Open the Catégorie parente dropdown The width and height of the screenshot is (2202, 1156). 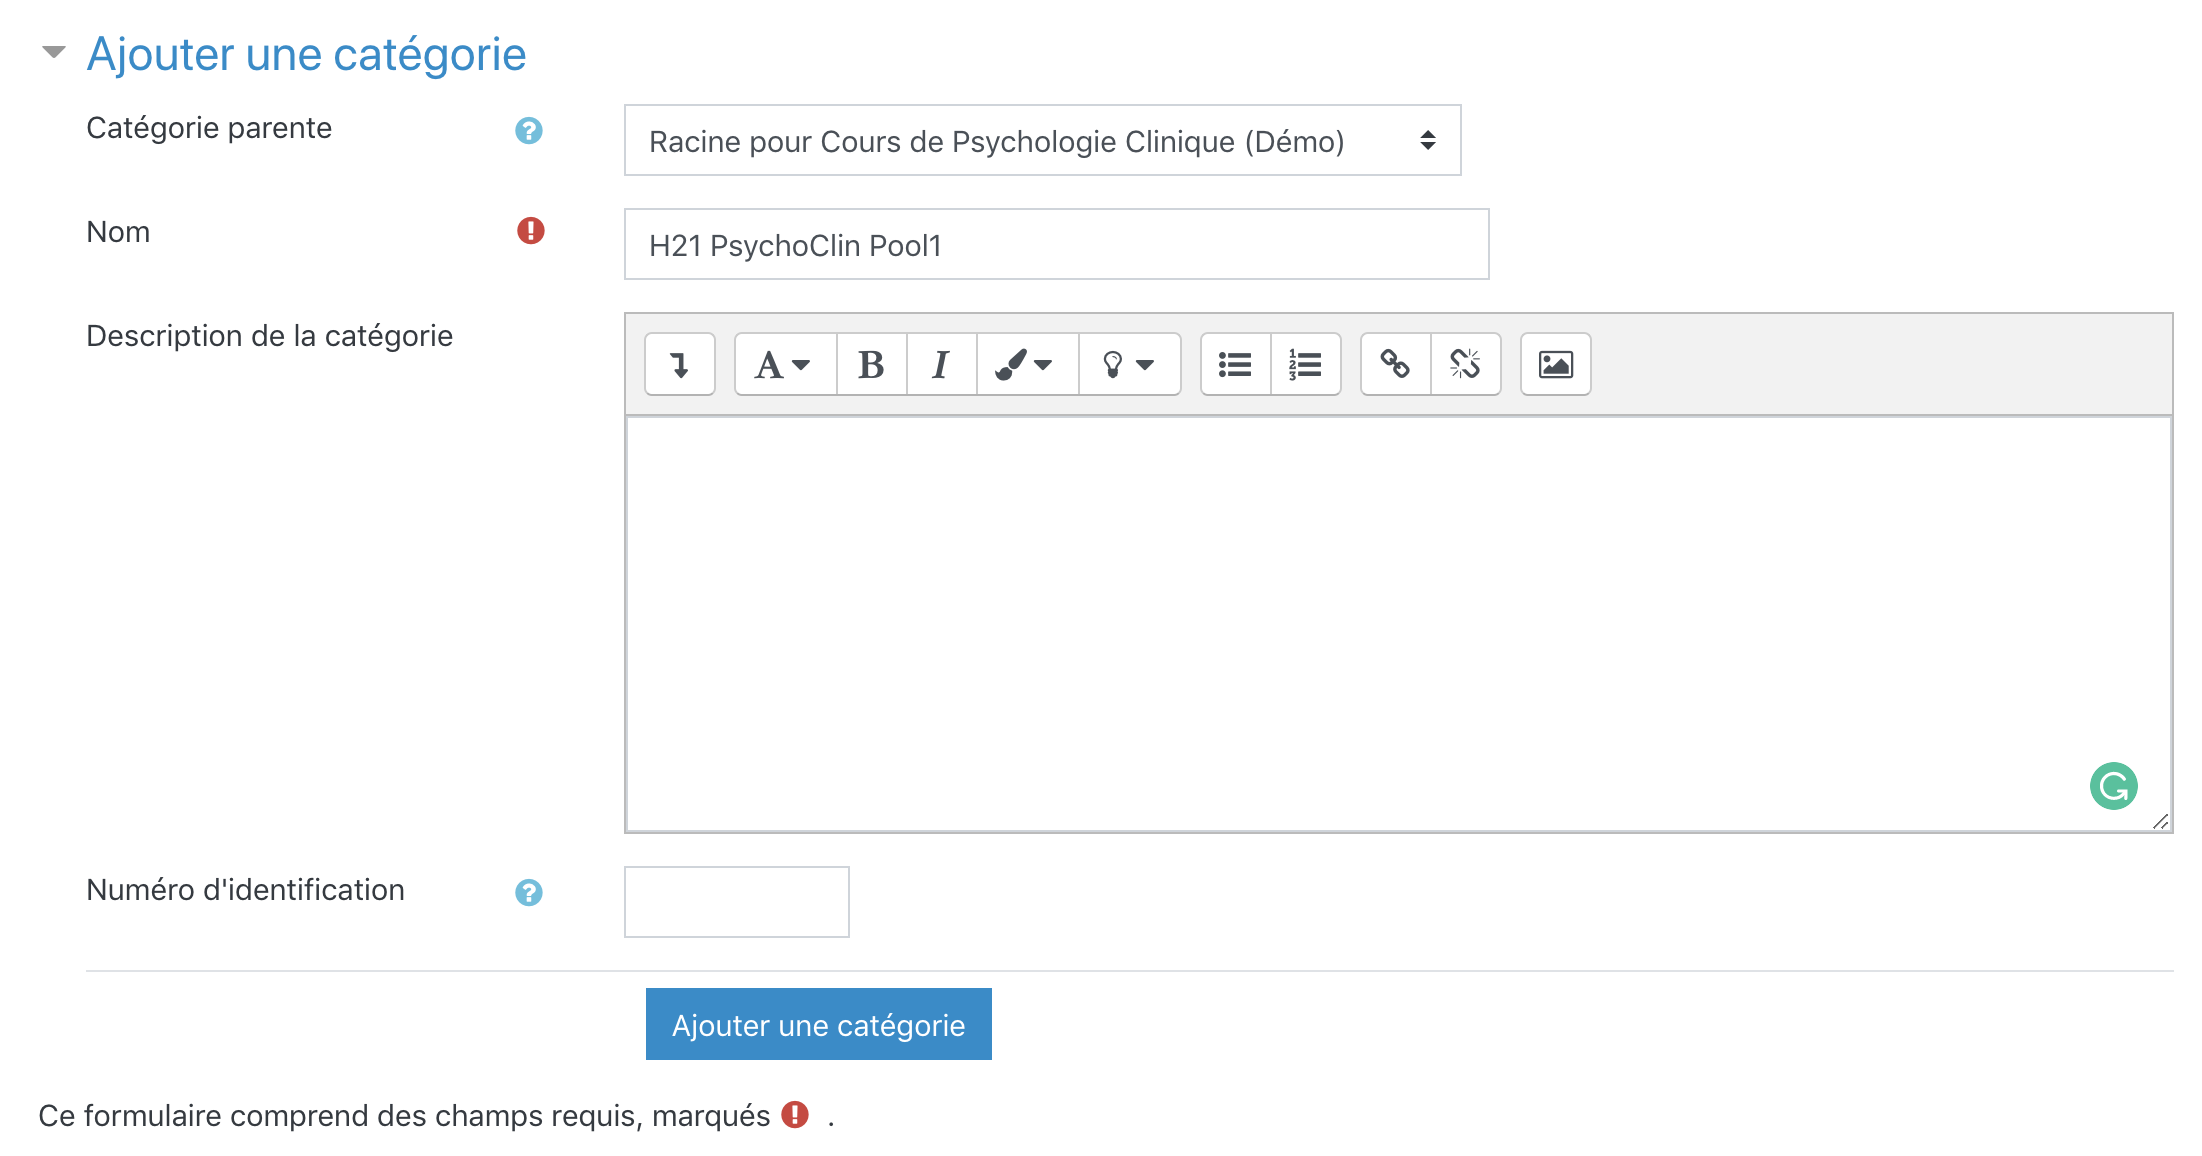1042,141
